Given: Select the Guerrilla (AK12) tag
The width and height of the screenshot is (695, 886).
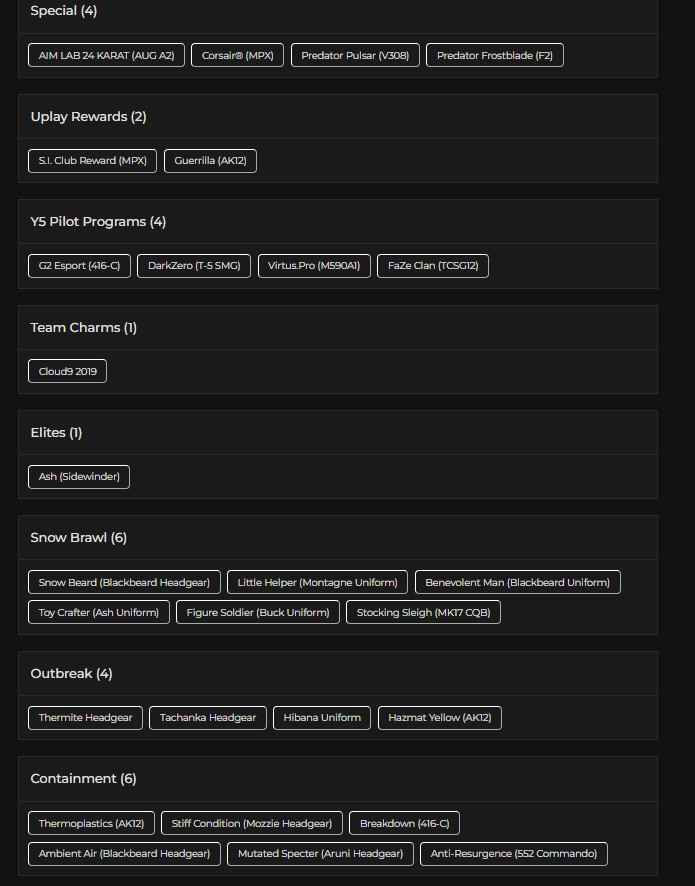Looking at the screenshot, I should coord(210,161).
